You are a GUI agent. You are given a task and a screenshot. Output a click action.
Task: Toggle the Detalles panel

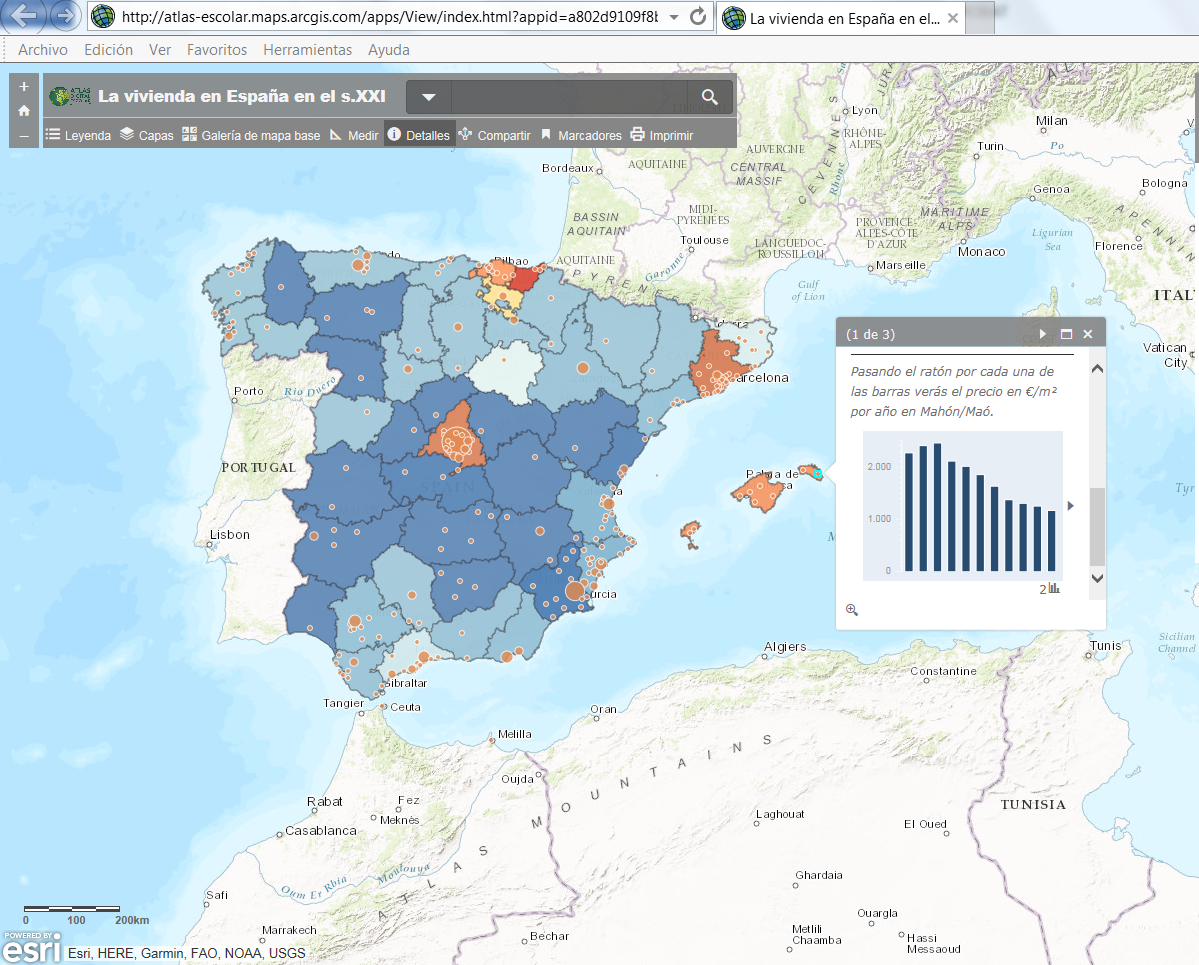point(419,135)
